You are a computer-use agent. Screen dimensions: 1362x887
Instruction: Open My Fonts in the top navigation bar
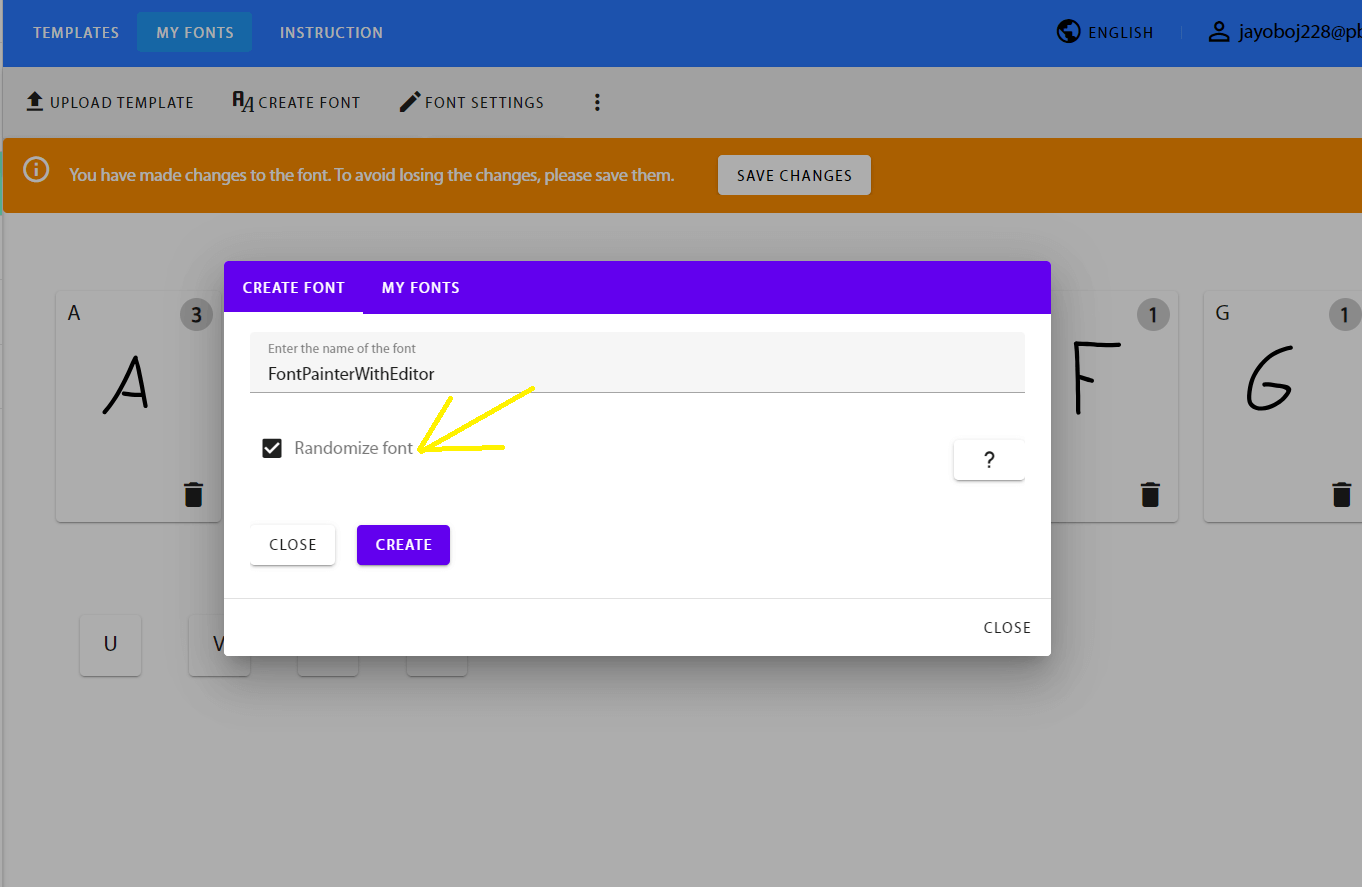[195, 32]
